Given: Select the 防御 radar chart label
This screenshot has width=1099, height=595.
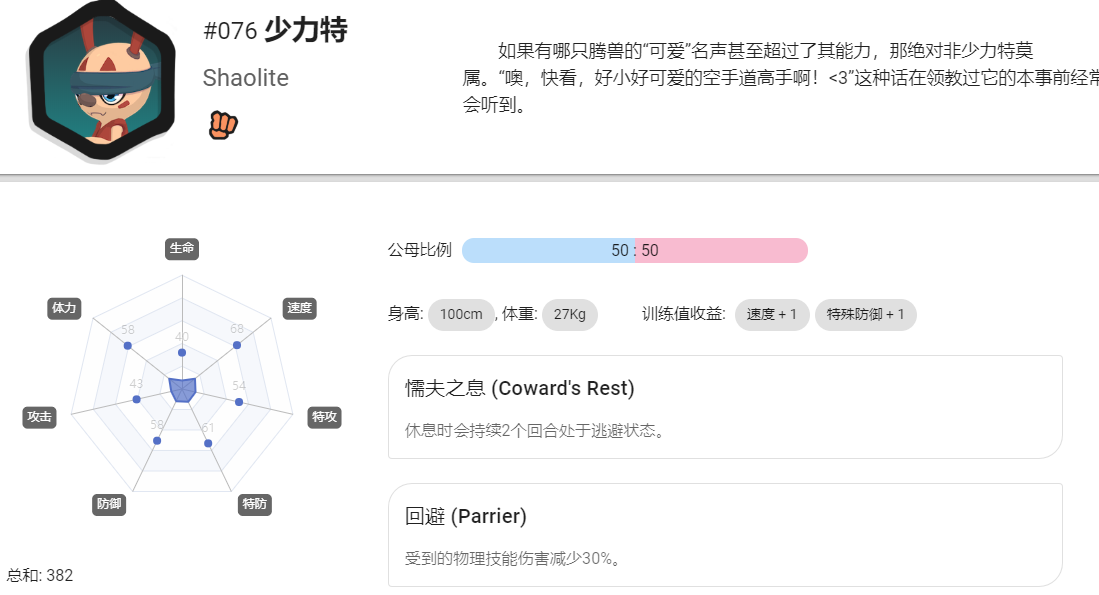Looking at the screenshot, I should point(109,504).
